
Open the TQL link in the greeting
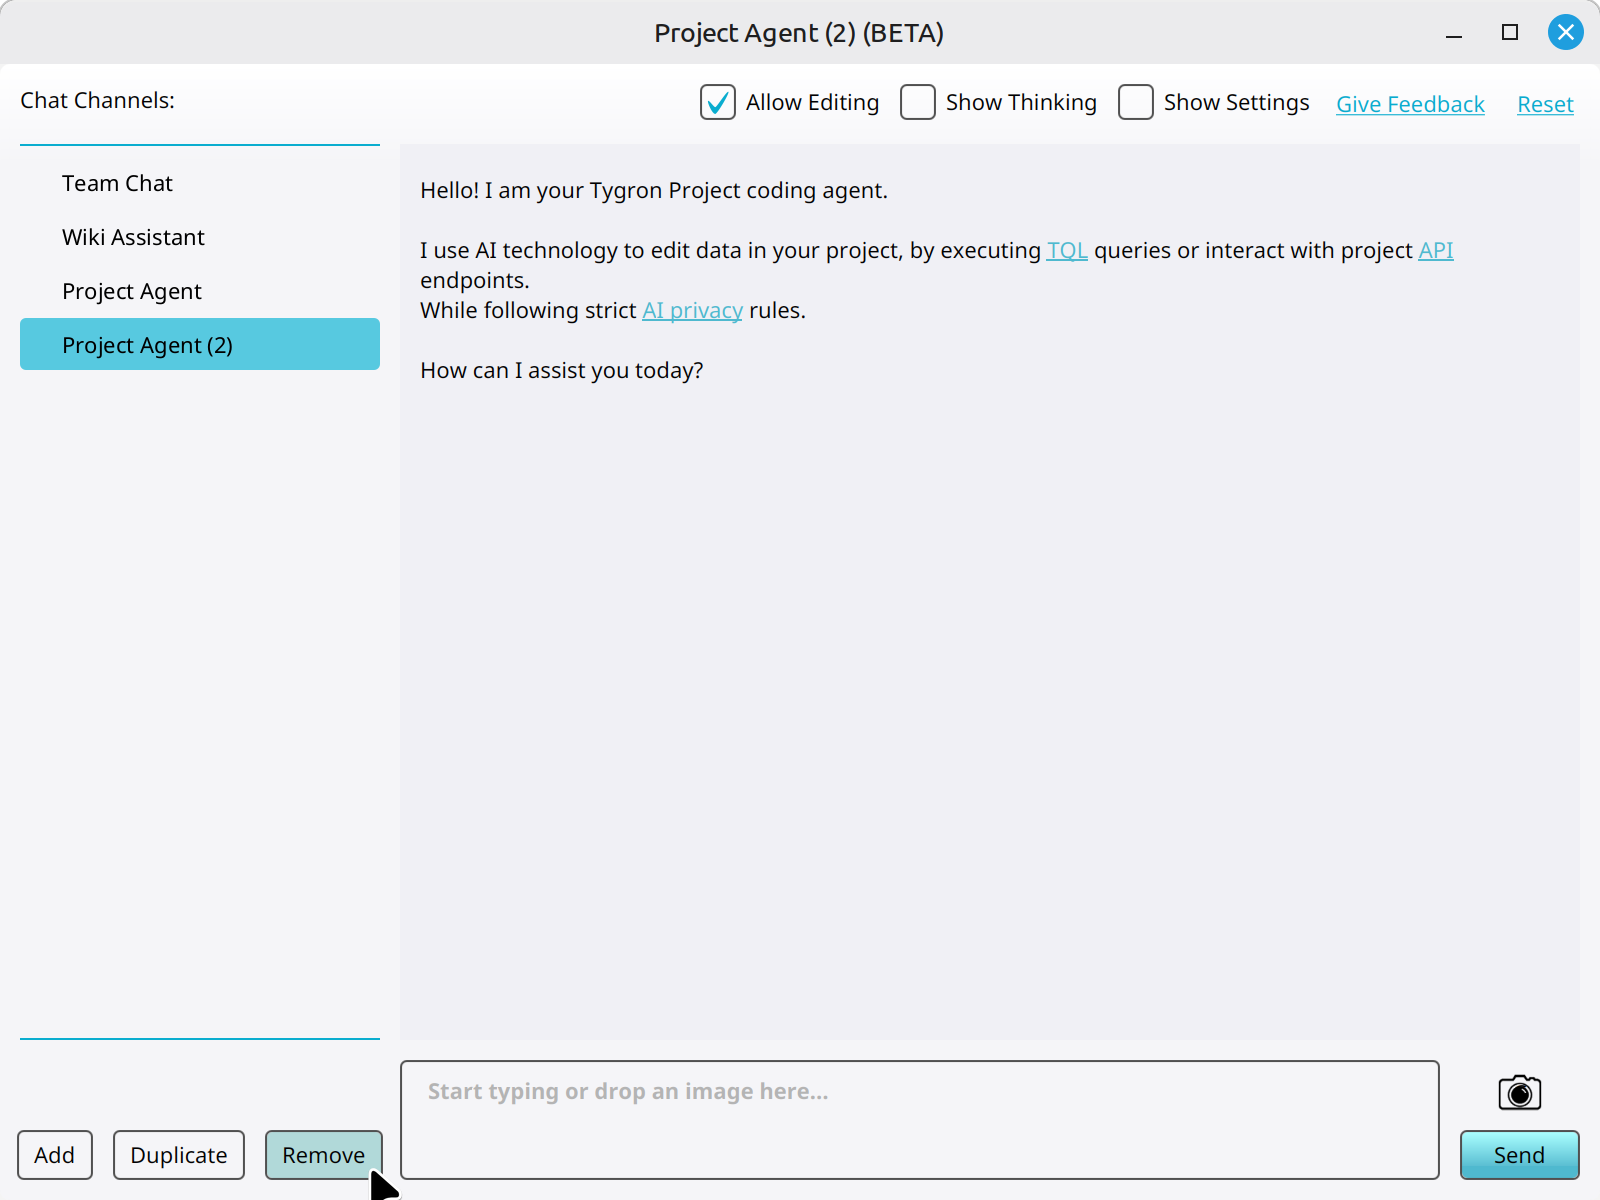point(1067,250)
